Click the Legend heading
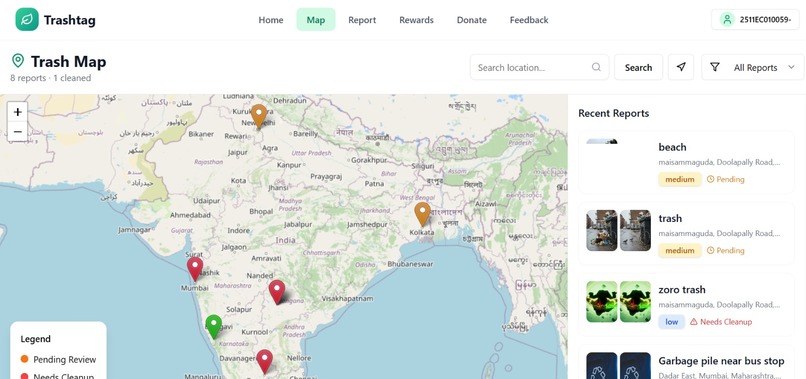This screenshot has width=806, height=379. click(35, 339)
